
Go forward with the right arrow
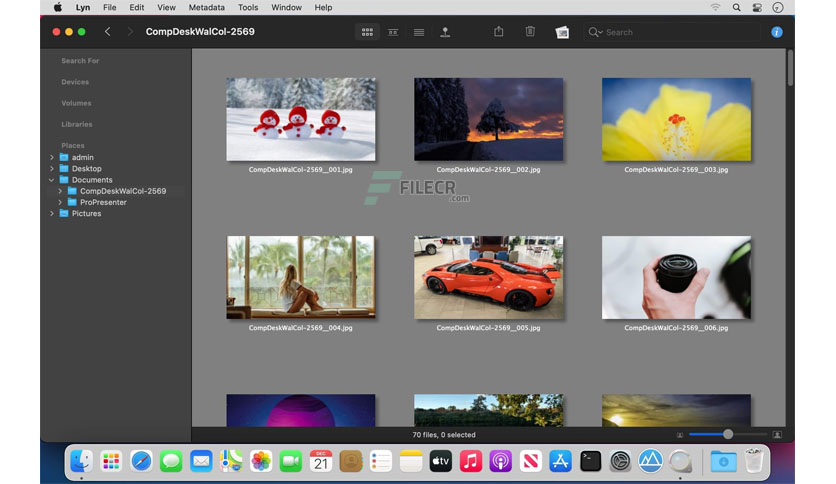coord(130,31)
